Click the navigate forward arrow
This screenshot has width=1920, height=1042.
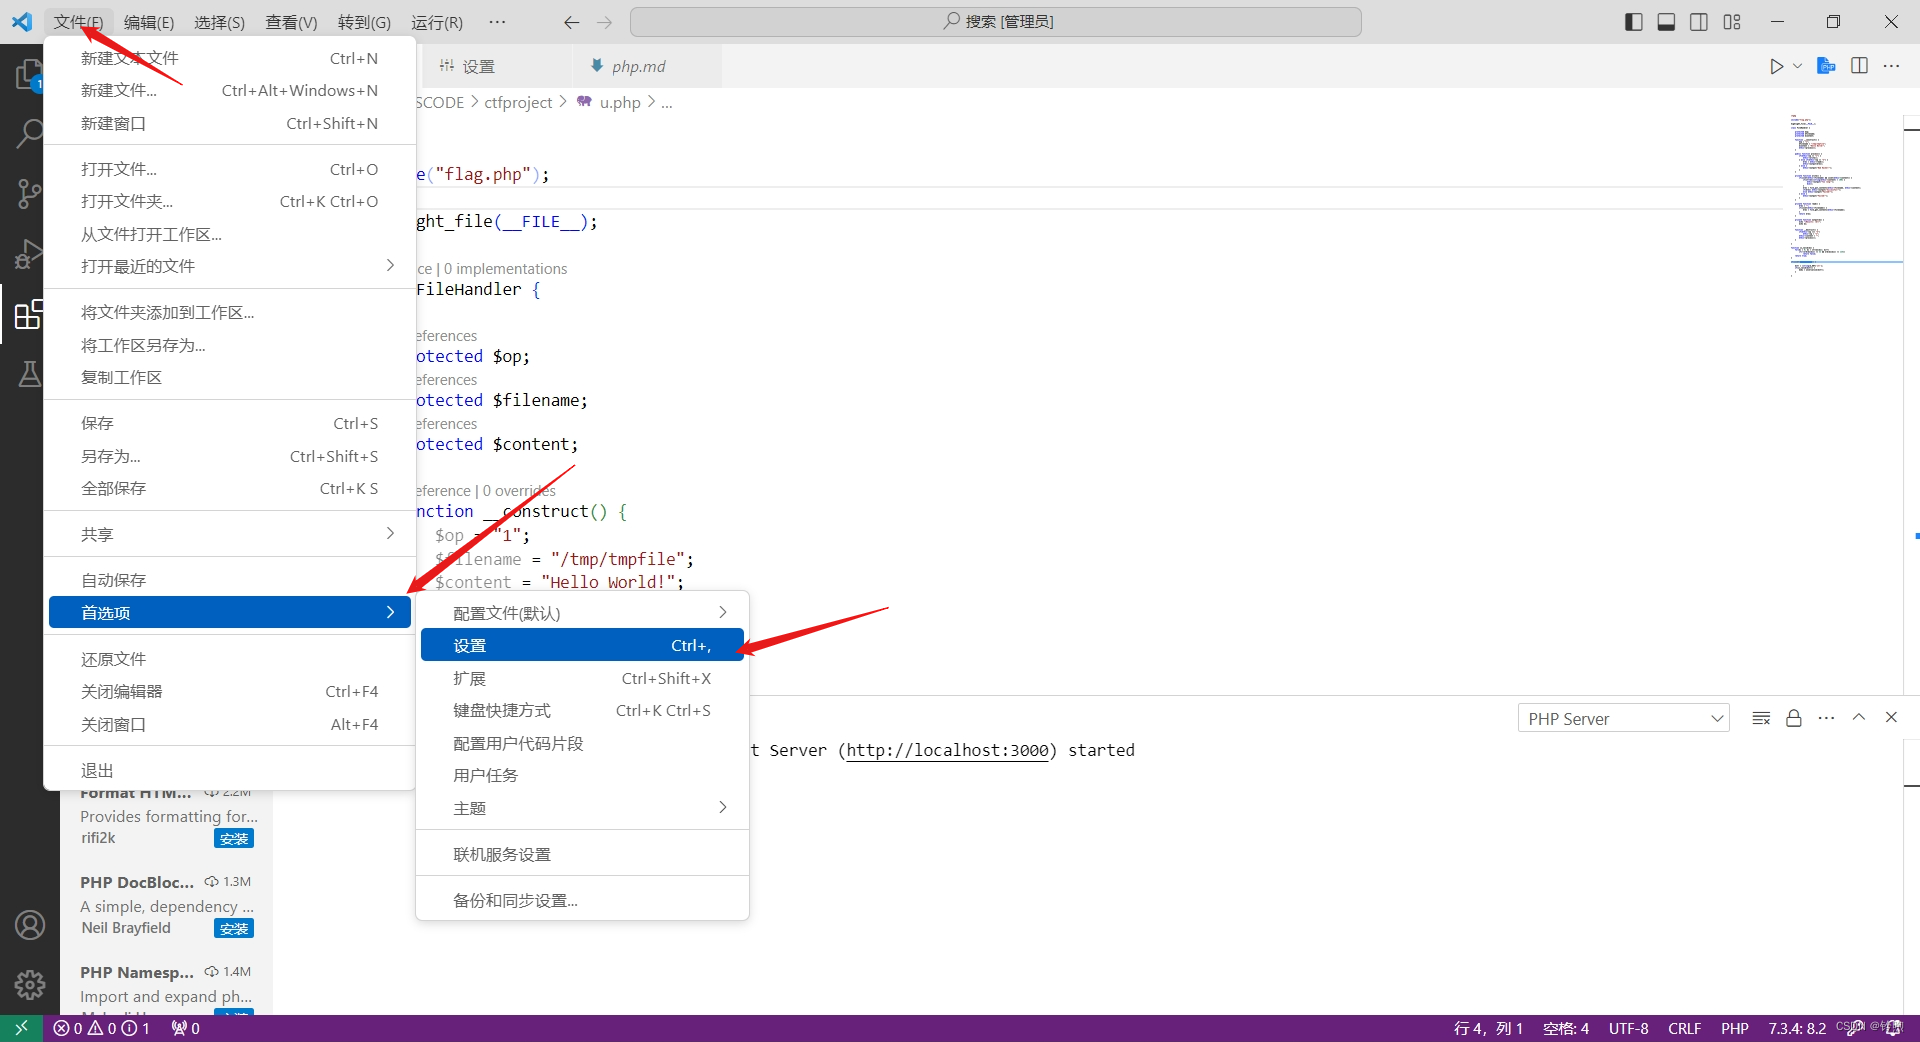tap(604, 22)
